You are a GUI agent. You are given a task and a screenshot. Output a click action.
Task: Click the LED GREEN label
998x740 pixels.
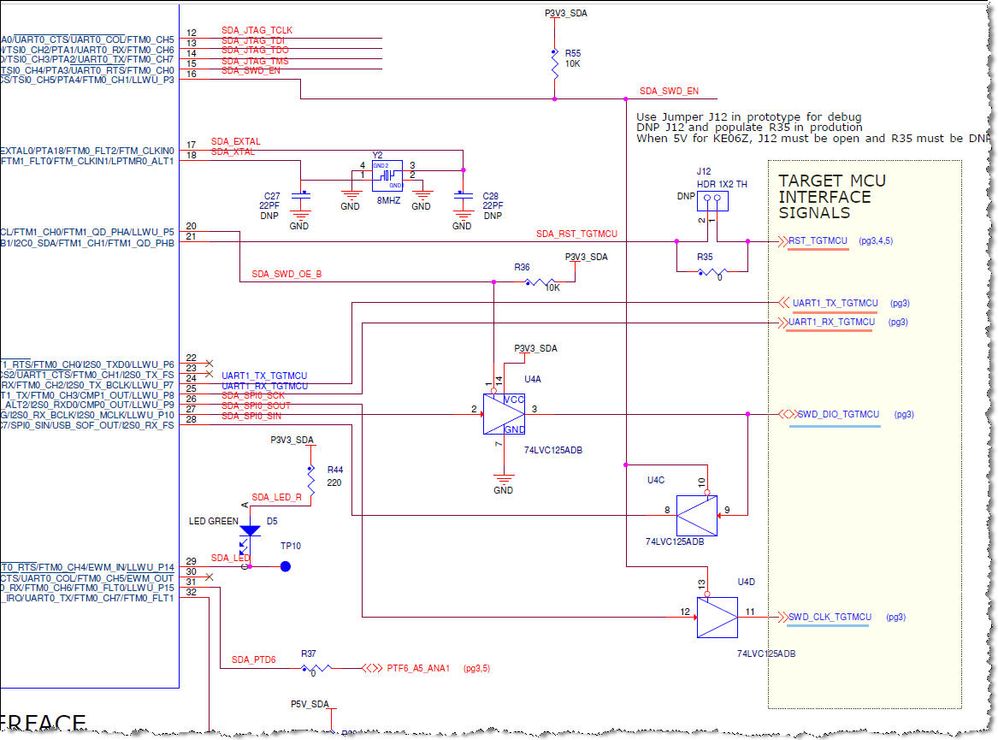(213, 521)
